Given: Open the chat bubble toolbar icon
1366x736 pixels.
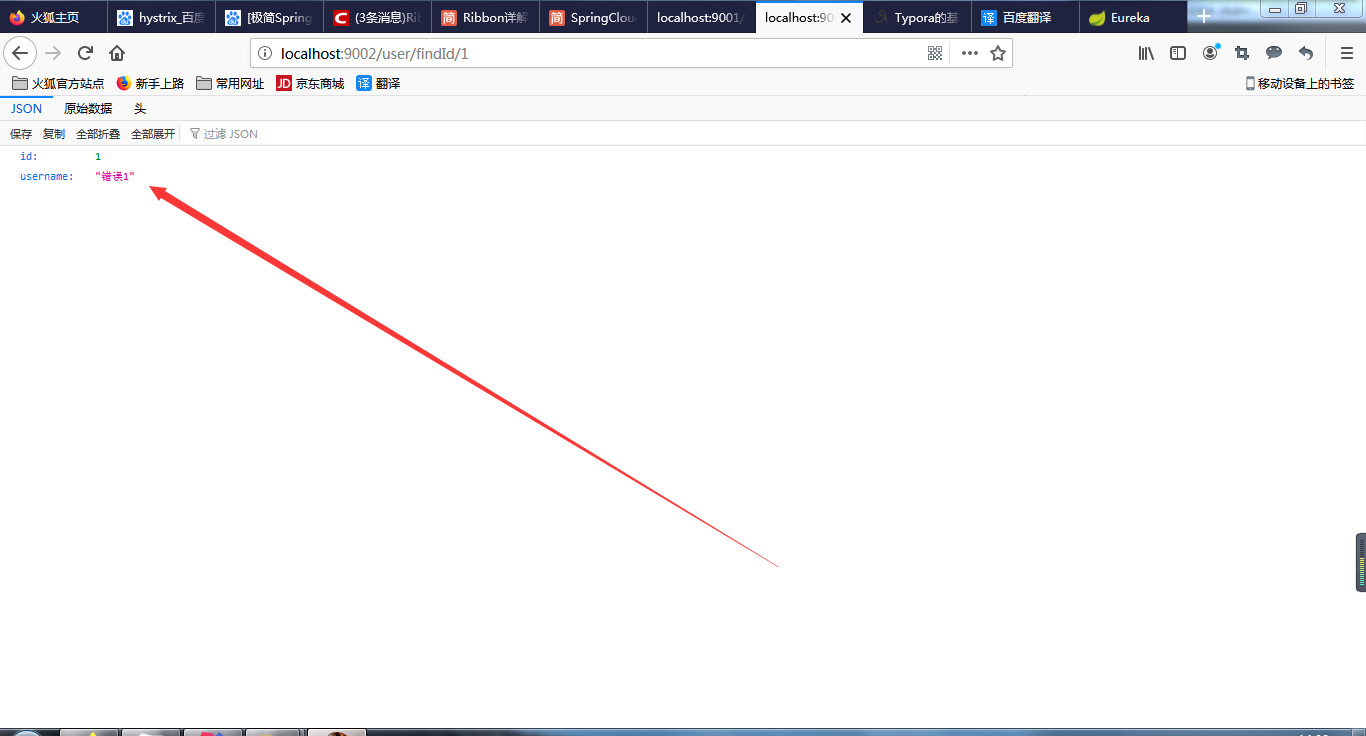Looking at the screenshot, I should tap(1274, 53).
